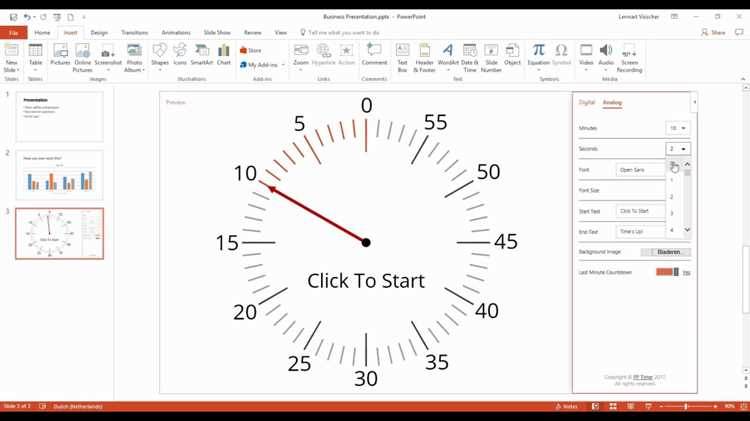Switch to Slide Sorter view in status bar
Image resolution: width=750 pixels, height=421 pixels.
(613, 406)
